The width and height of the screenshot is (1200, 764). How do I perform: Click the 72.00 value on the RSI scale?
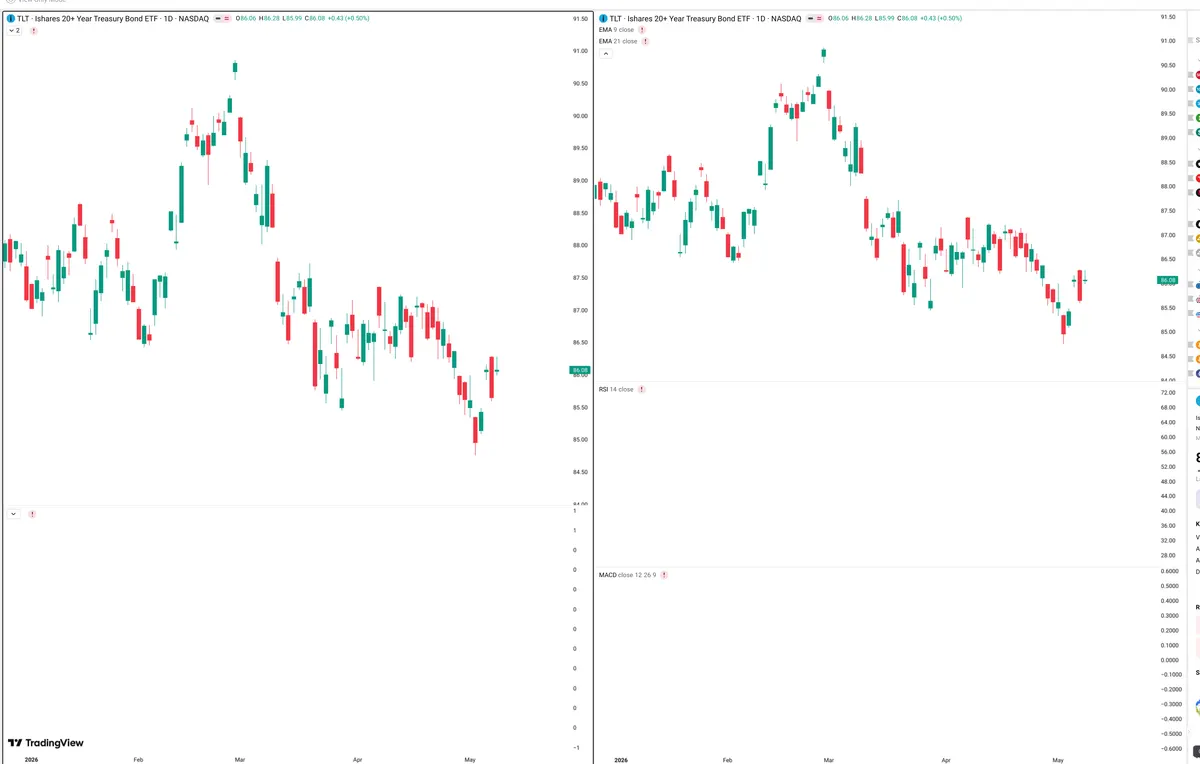click(x=1167, y=393)
